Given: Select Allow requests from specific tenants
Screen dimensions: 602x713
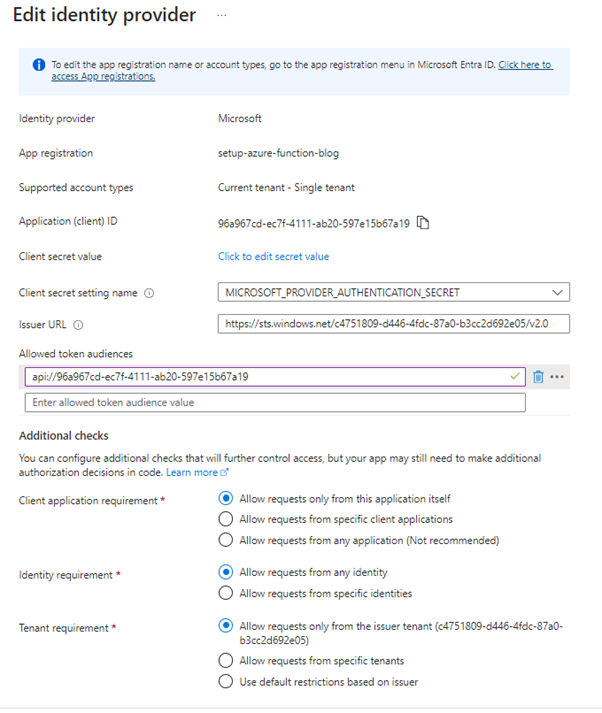Looking at the screenshot, I should (x=225, y=661).
